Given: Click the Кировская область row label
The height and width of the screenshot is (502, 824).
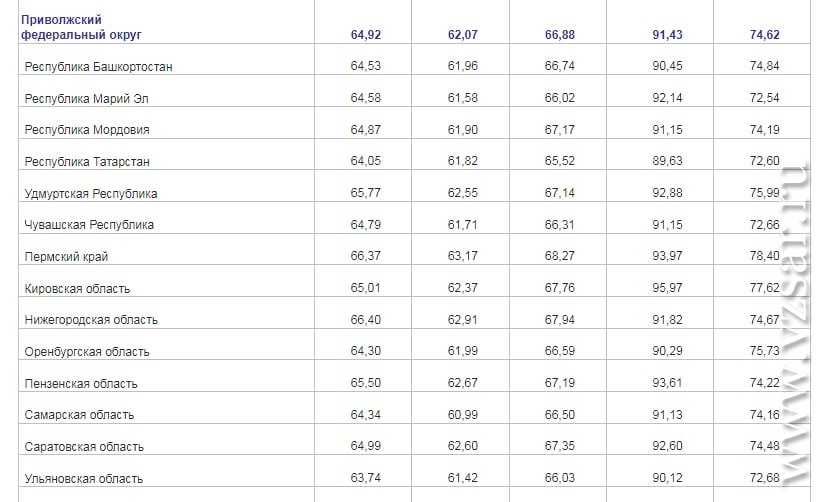Looking at the screenshot, I should coord(78,289).
